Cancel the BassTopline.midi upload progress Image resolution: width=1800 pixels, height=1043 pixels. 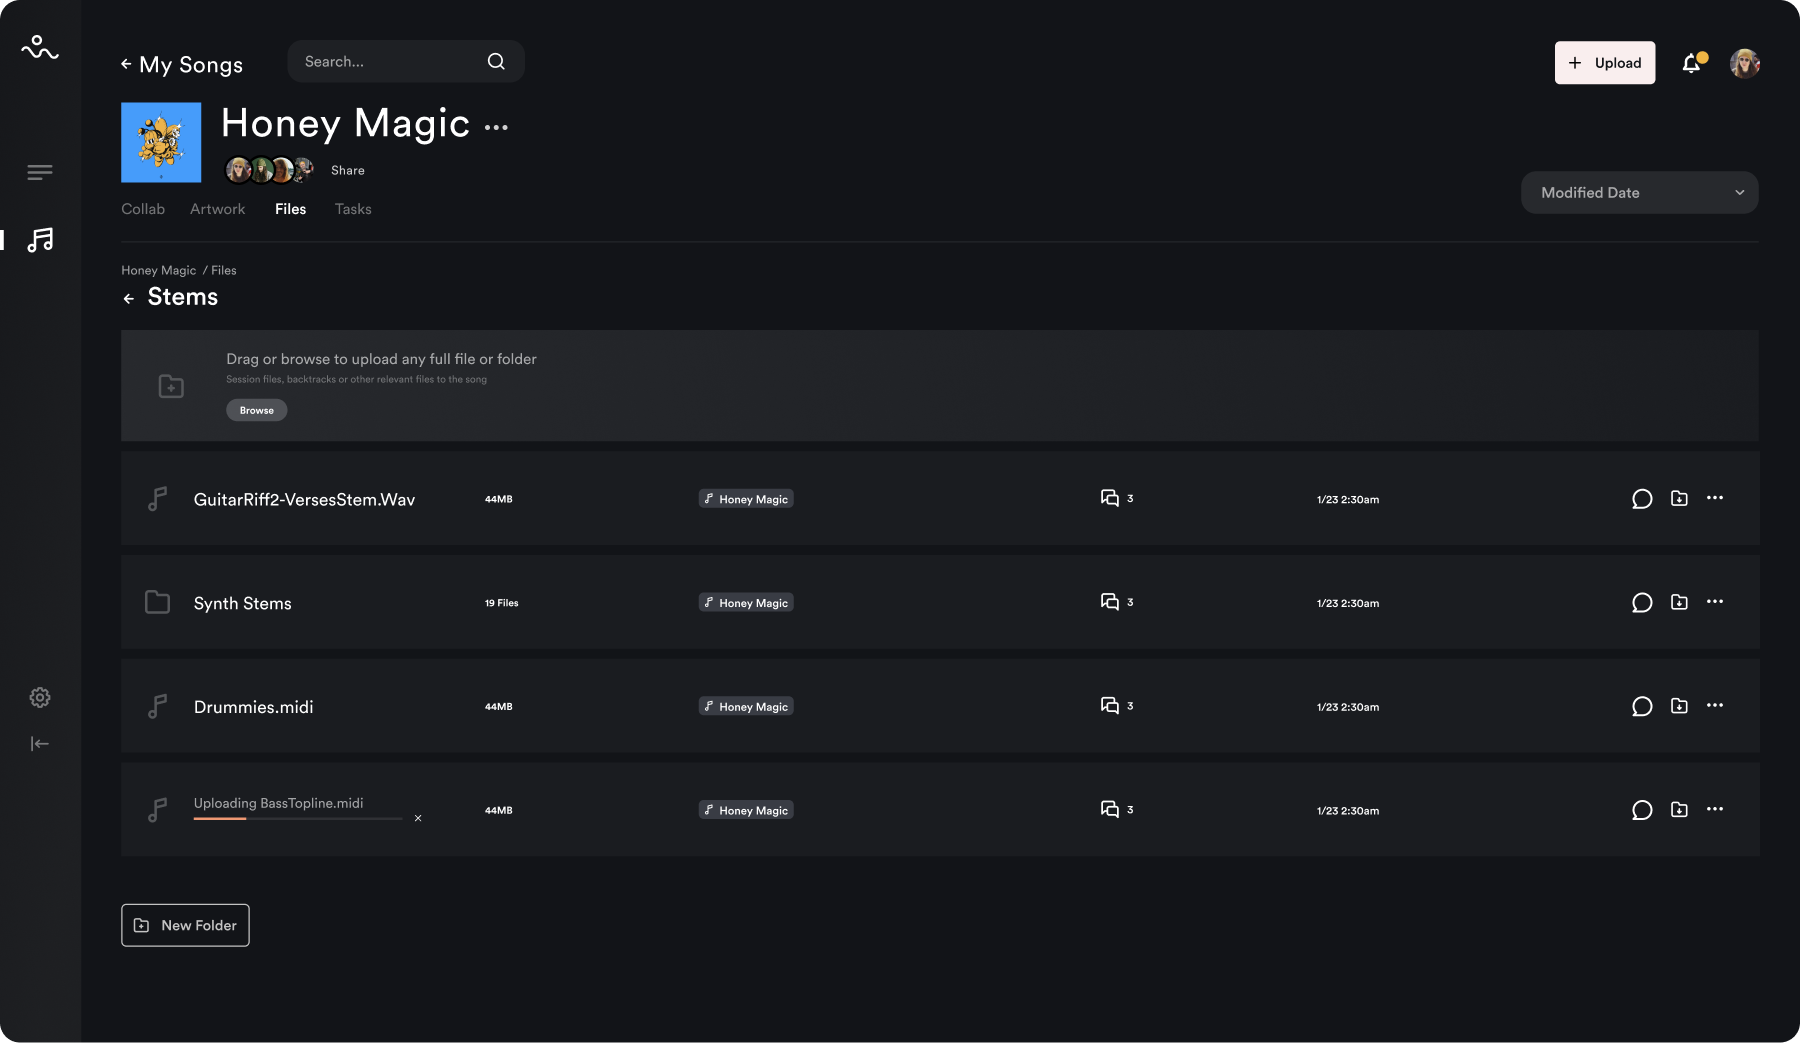[x=418, y=818]
